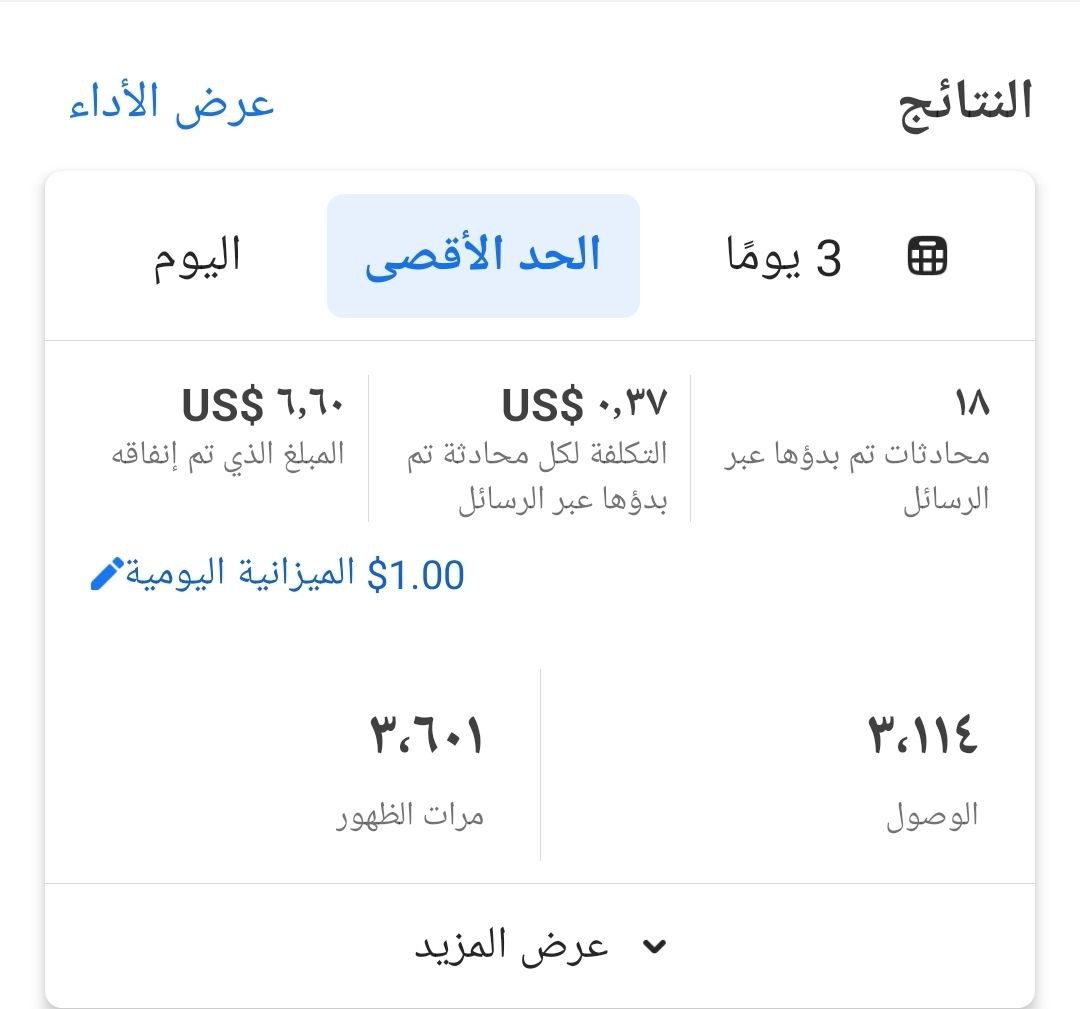Click the النتائج section heading

tap(967, 104)
